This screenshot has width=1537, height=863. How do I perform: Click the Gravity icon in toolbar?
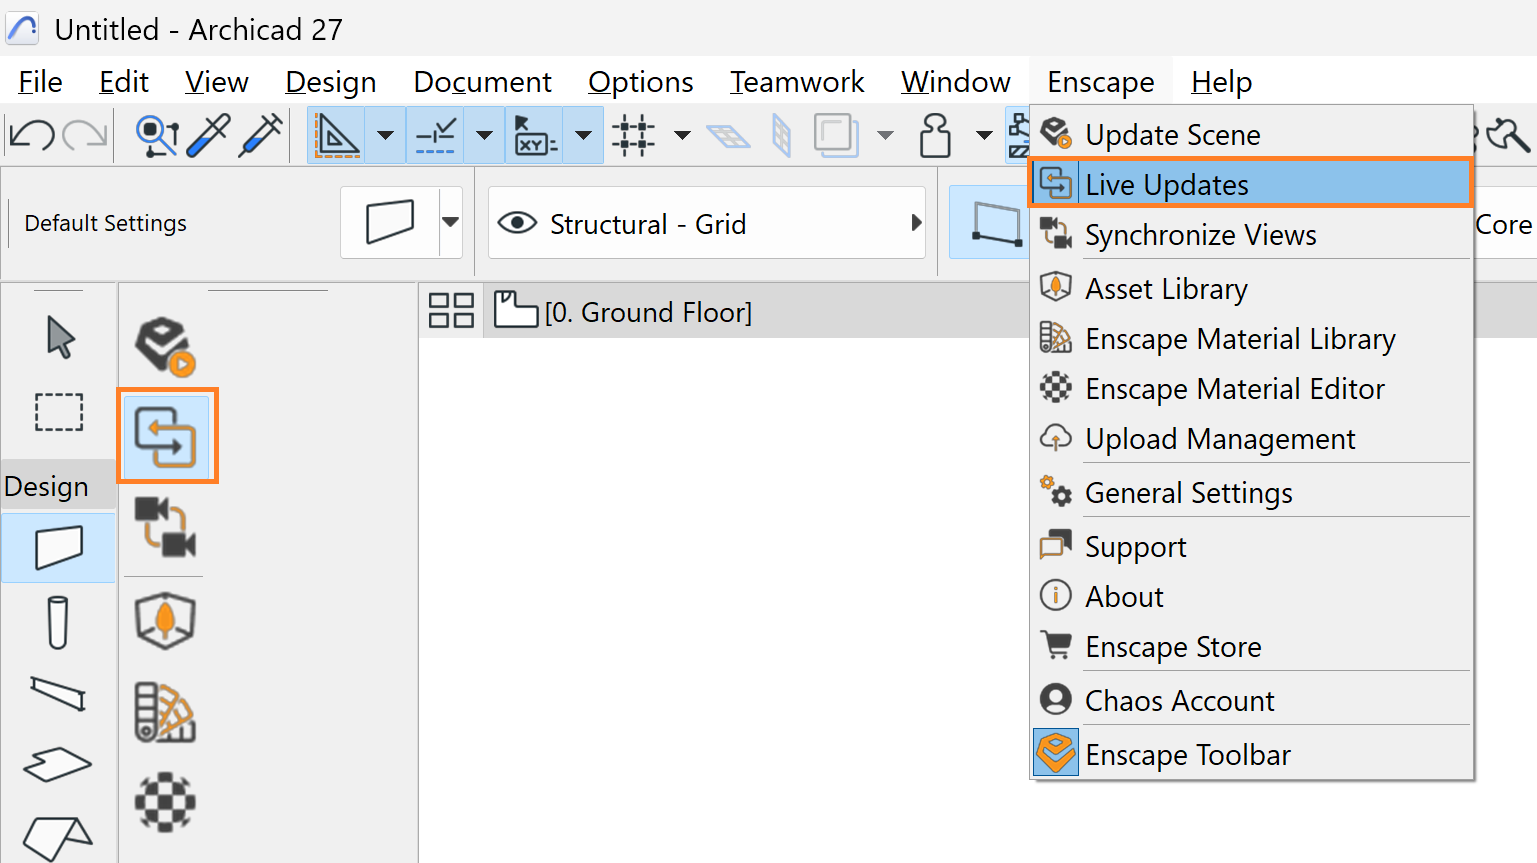coord(936,135)
